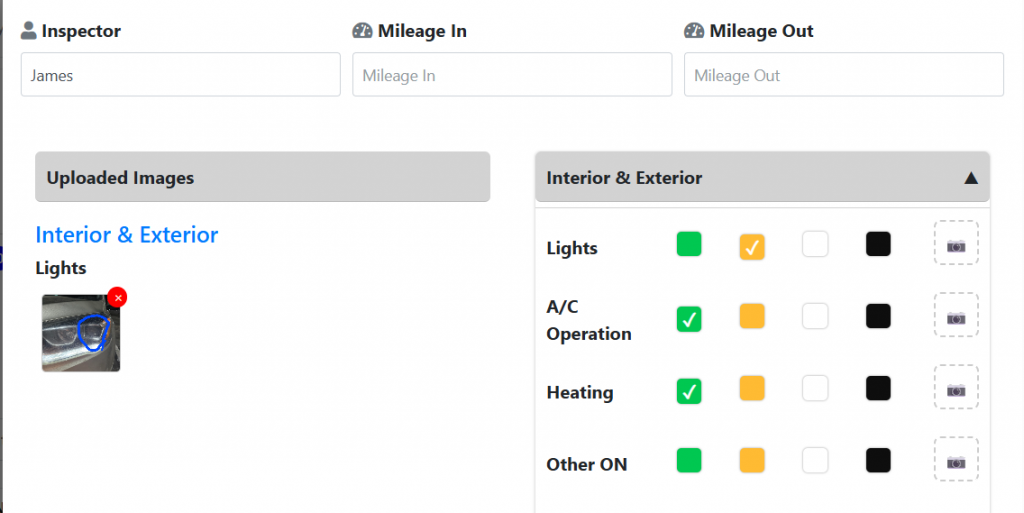The width and height of the screenshot is (1024, 513).
Task: Open the blue Interior & Exterior link
Action: [127, 235]
